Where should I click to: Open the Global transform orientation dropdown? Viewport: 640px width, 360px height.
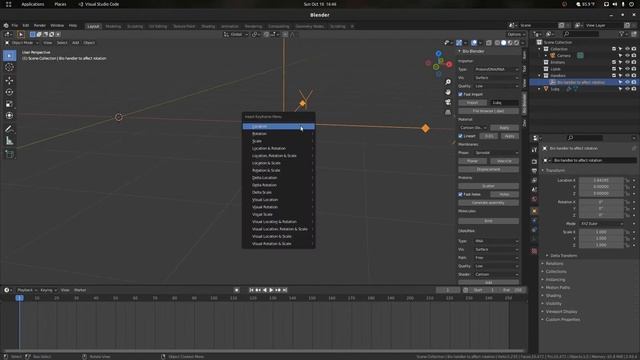[x=236, y=34]
